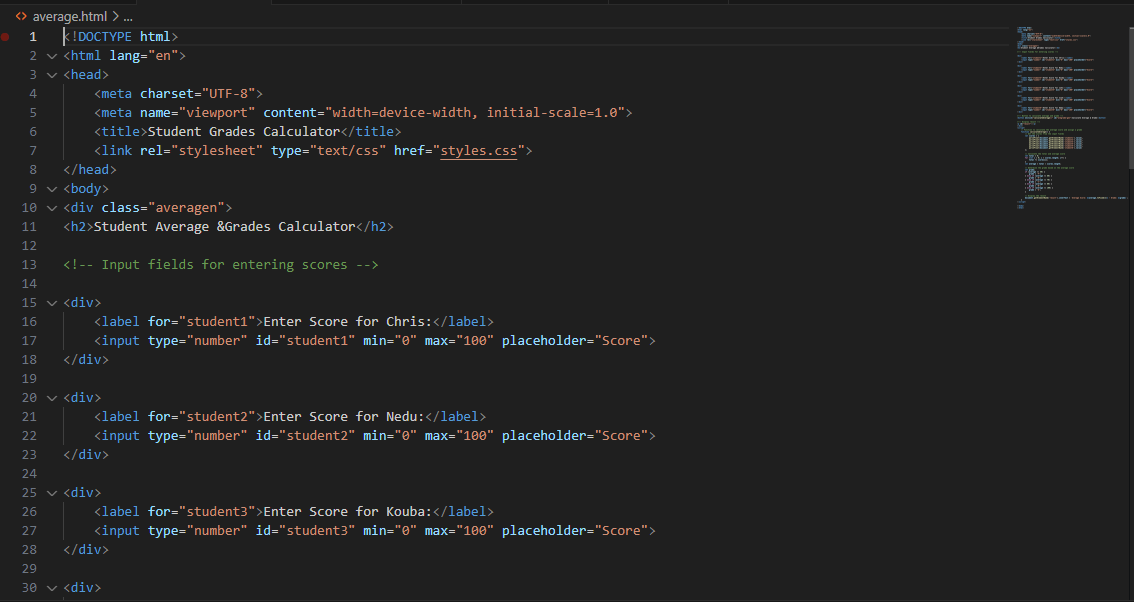Click the HTML file icon in breadcrumb

22,16
